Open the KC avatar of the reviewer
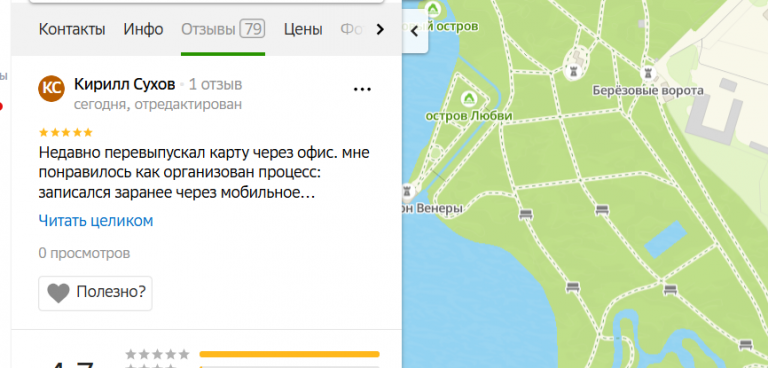 click(x=51, y=89)
